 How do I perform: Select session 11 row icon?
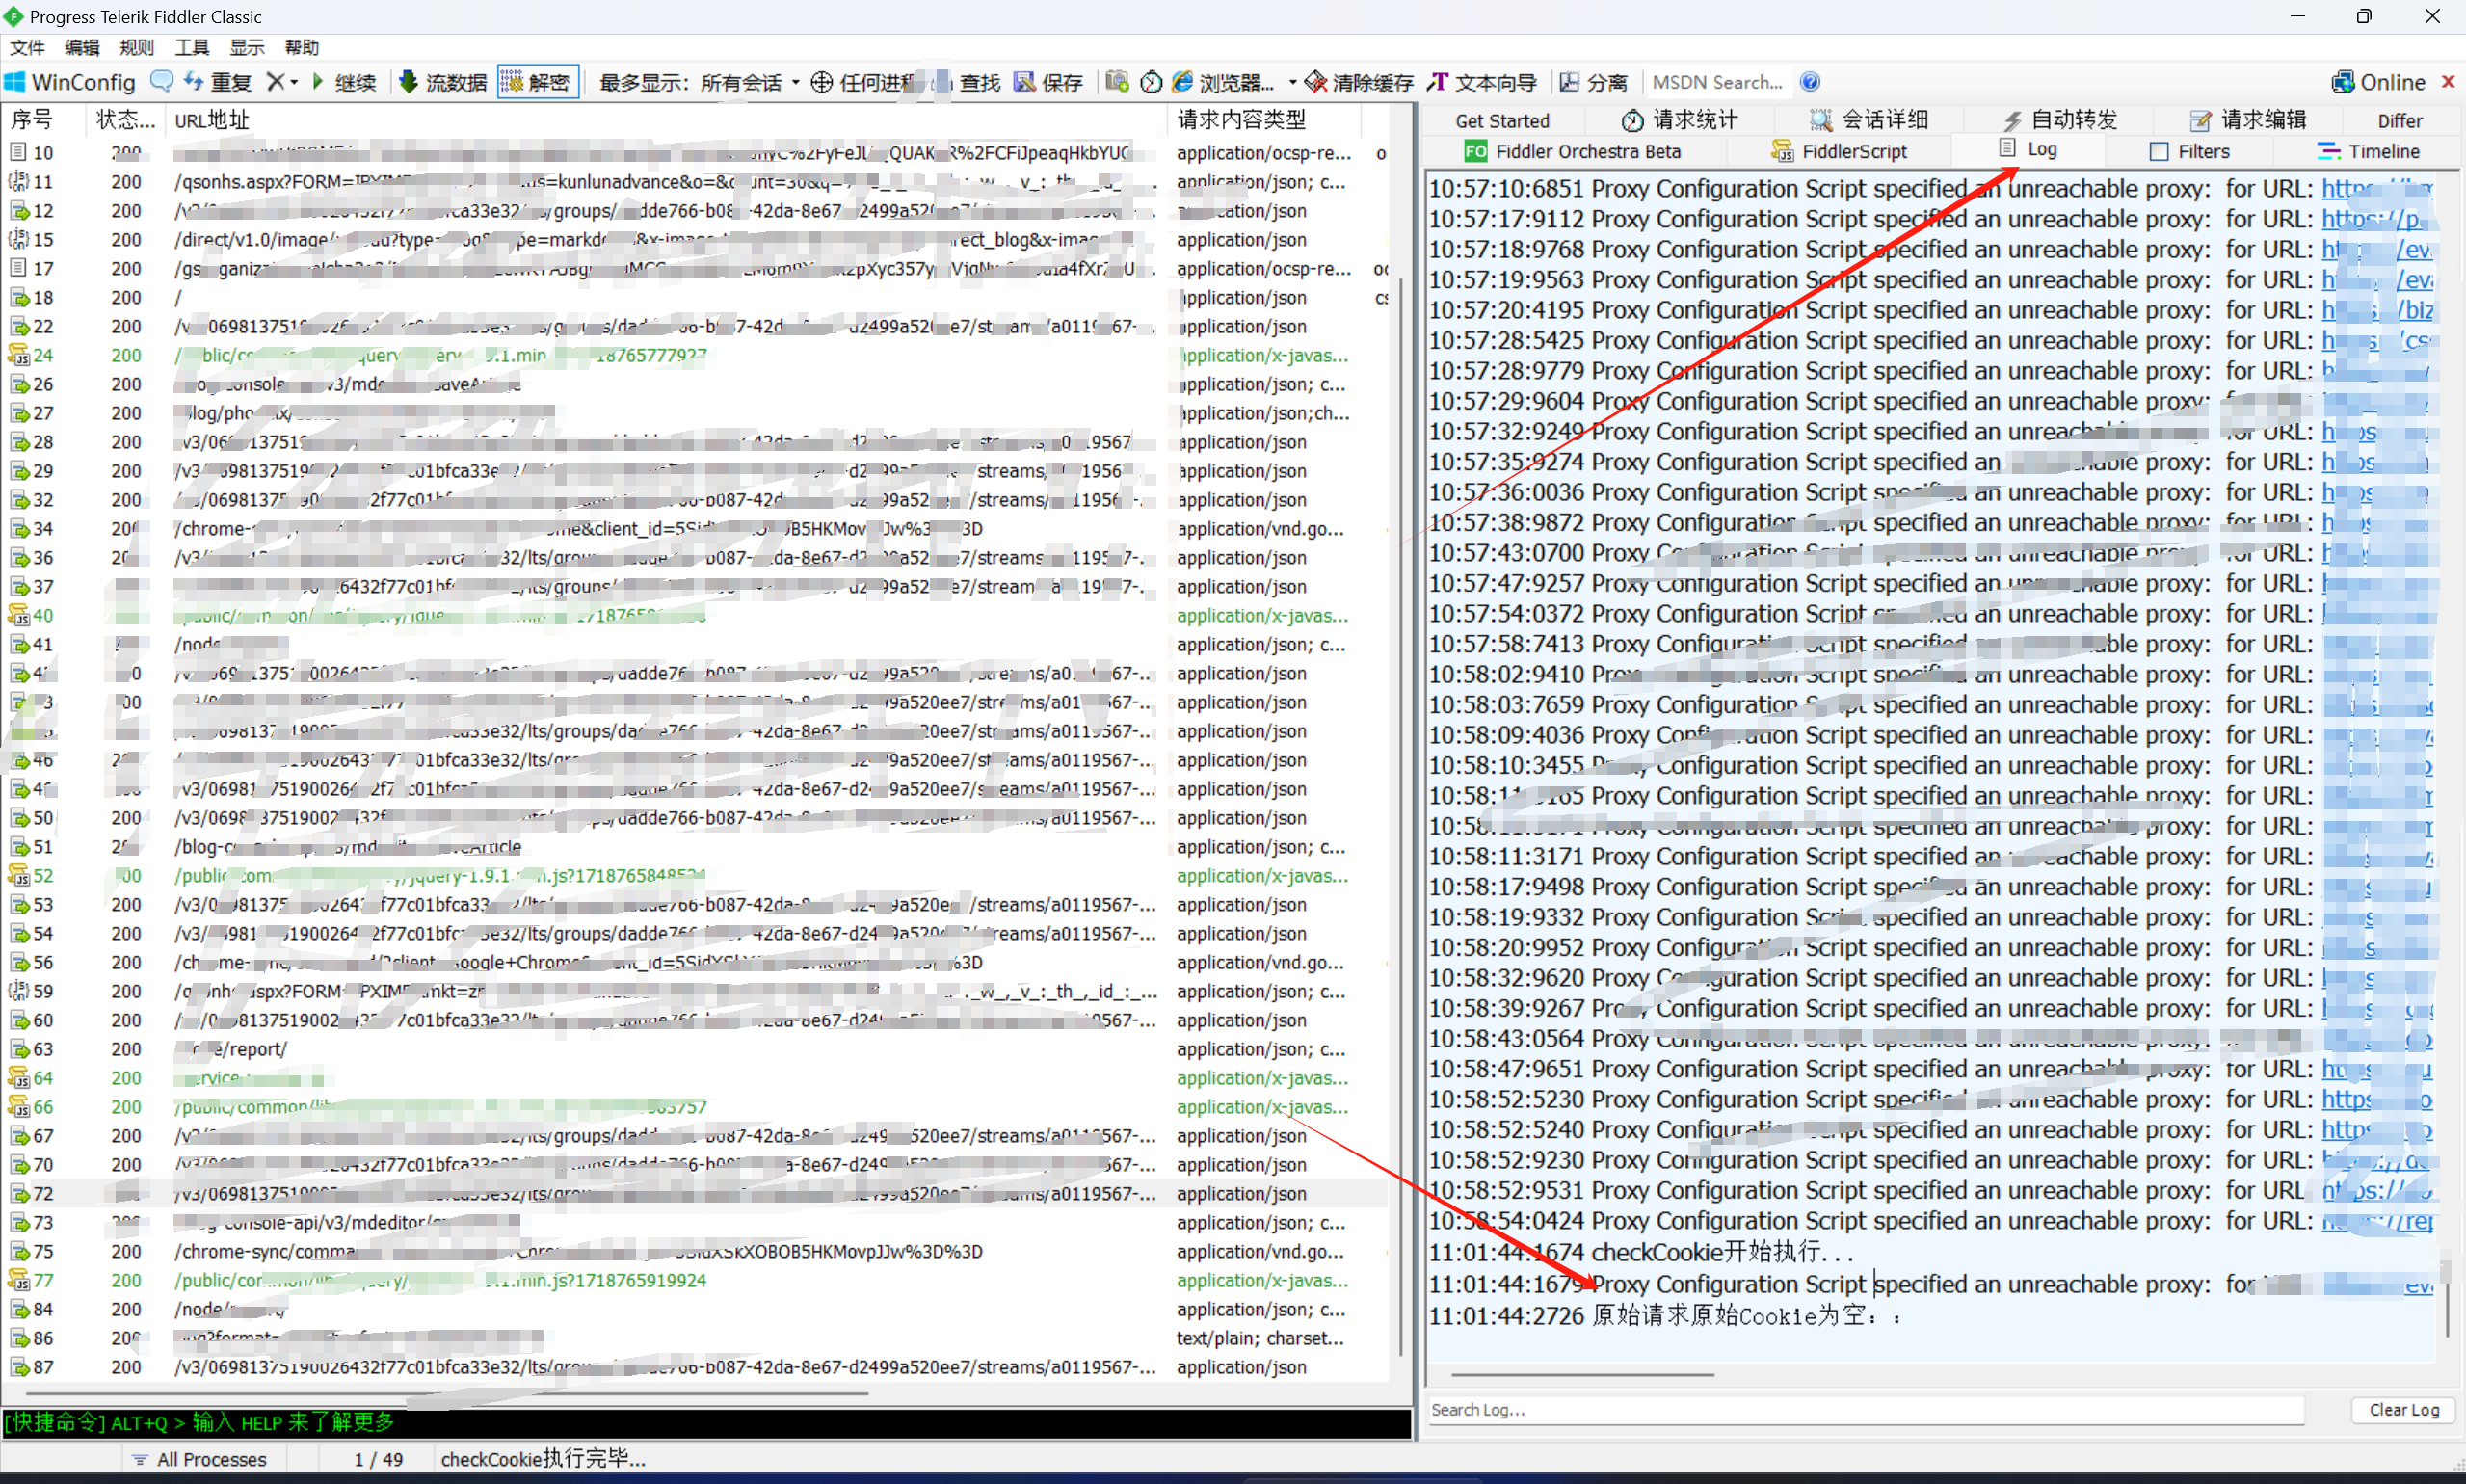point(18,182)
